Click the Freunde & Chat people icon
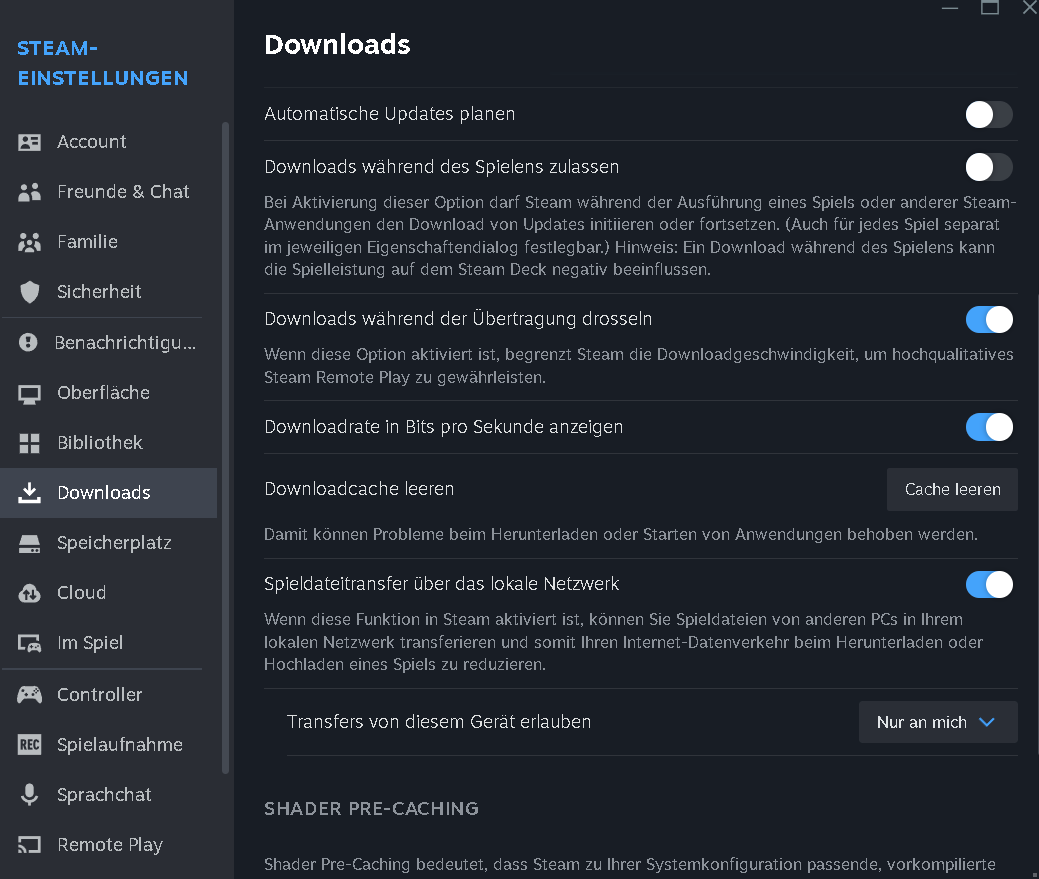 (x=29, y=192)
